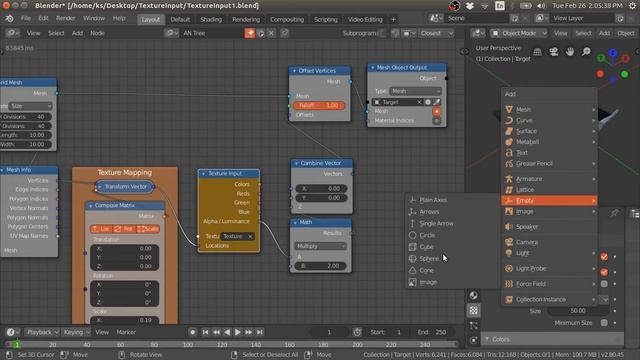Jump to the previous keyframe

click(216, 332)
